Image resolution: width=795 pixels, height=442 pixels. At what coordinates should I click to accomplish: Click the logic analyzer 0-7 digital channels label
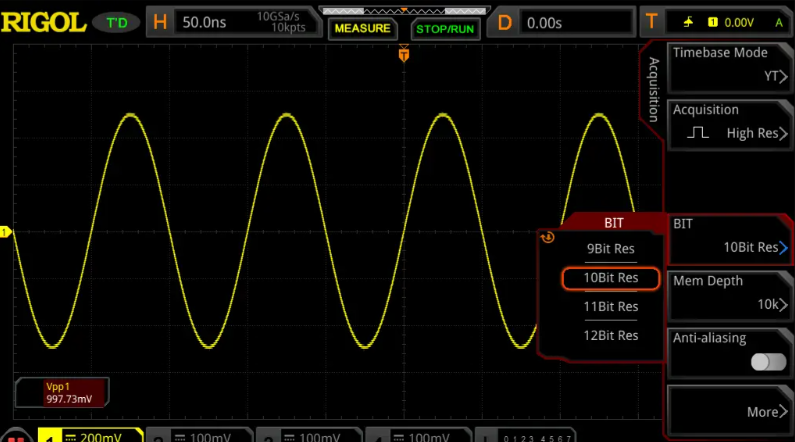pos(537,438)
